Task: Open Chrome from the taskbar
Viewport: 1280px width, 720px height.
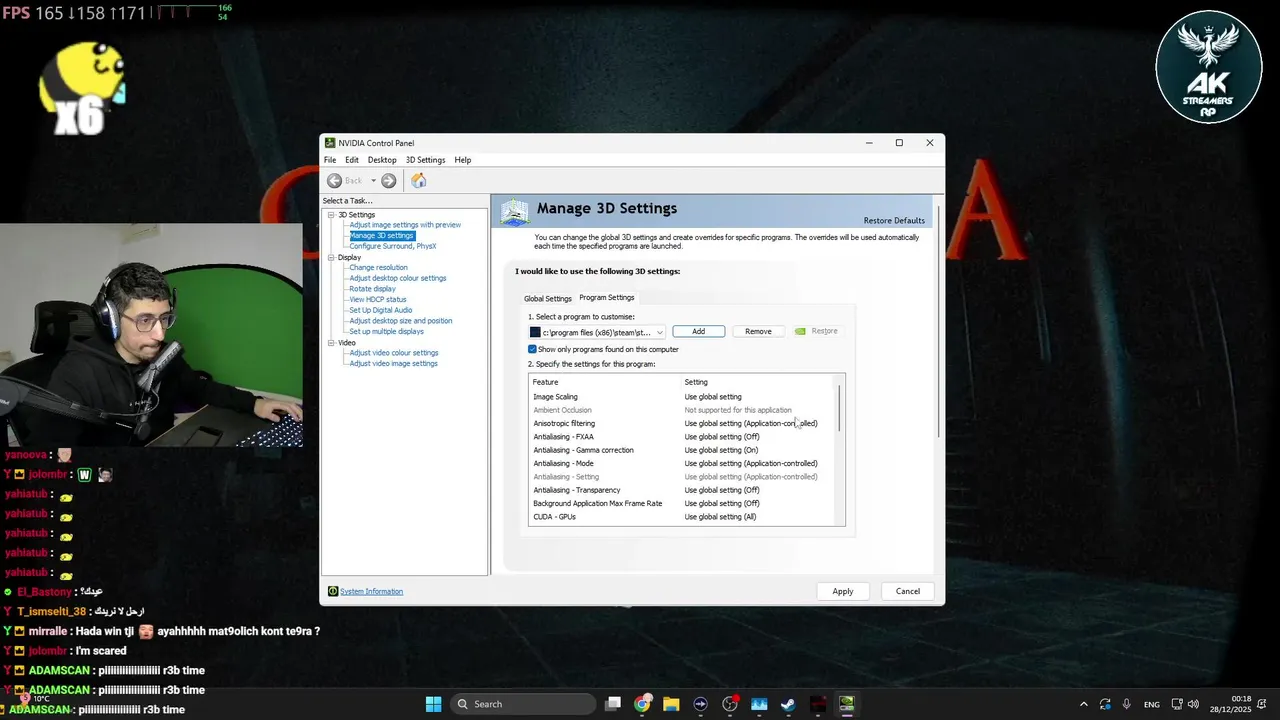Action: [x=642, y=704]
